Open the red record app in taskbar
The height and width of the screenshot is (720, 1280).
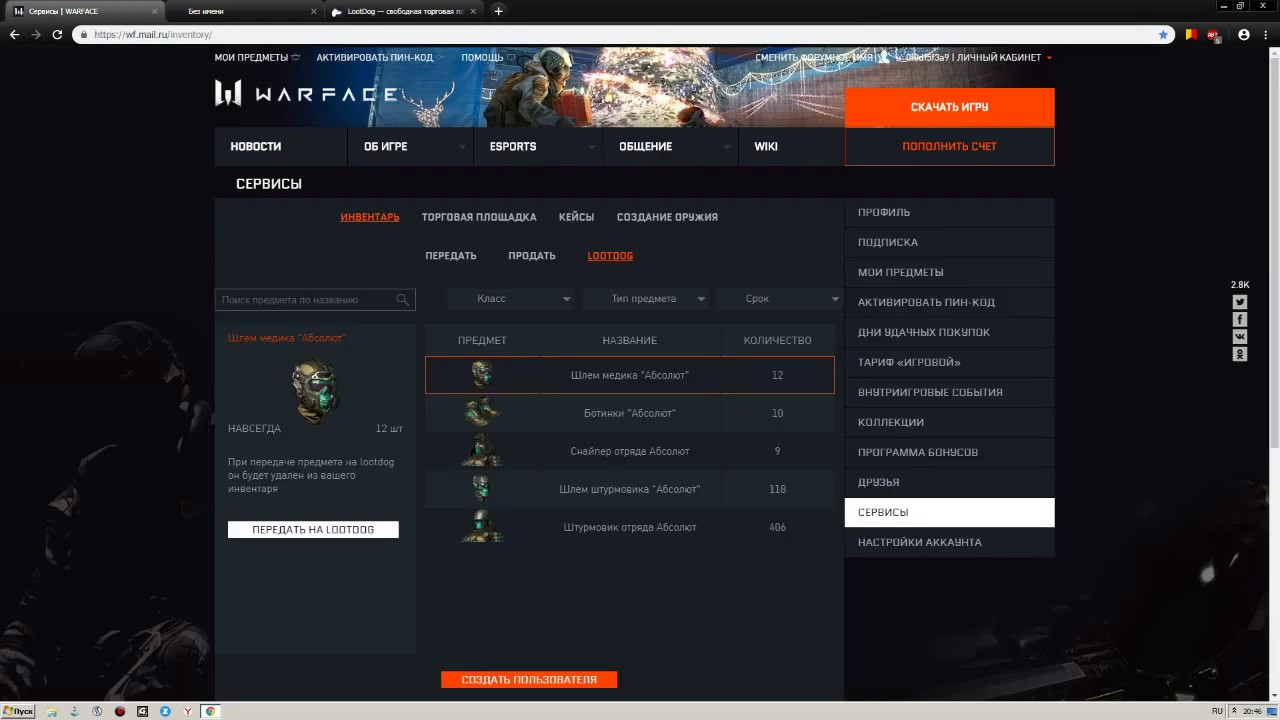click(120, 711)
